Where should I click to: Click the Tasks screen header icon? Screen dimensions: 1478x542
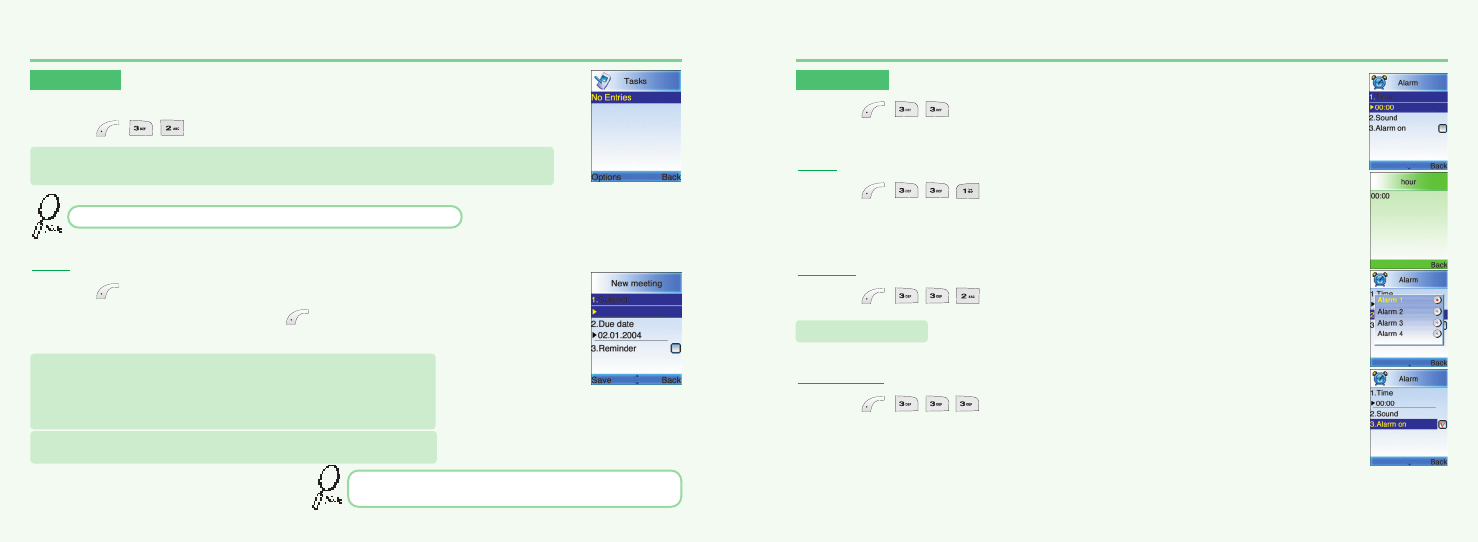click(602, 81)
